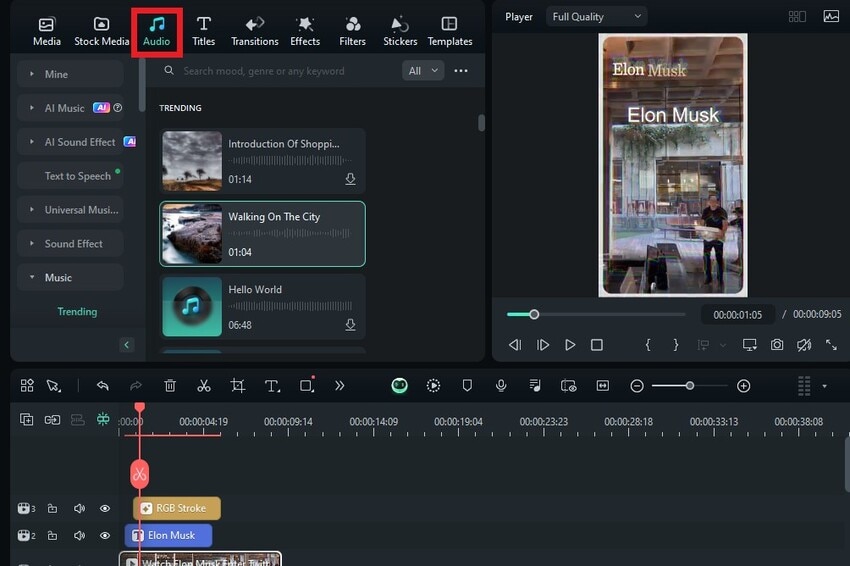The image size is (850, 566).
Task: Enter fullscreen preview mode
Action: pyautogui.click(x=831, y=345)
